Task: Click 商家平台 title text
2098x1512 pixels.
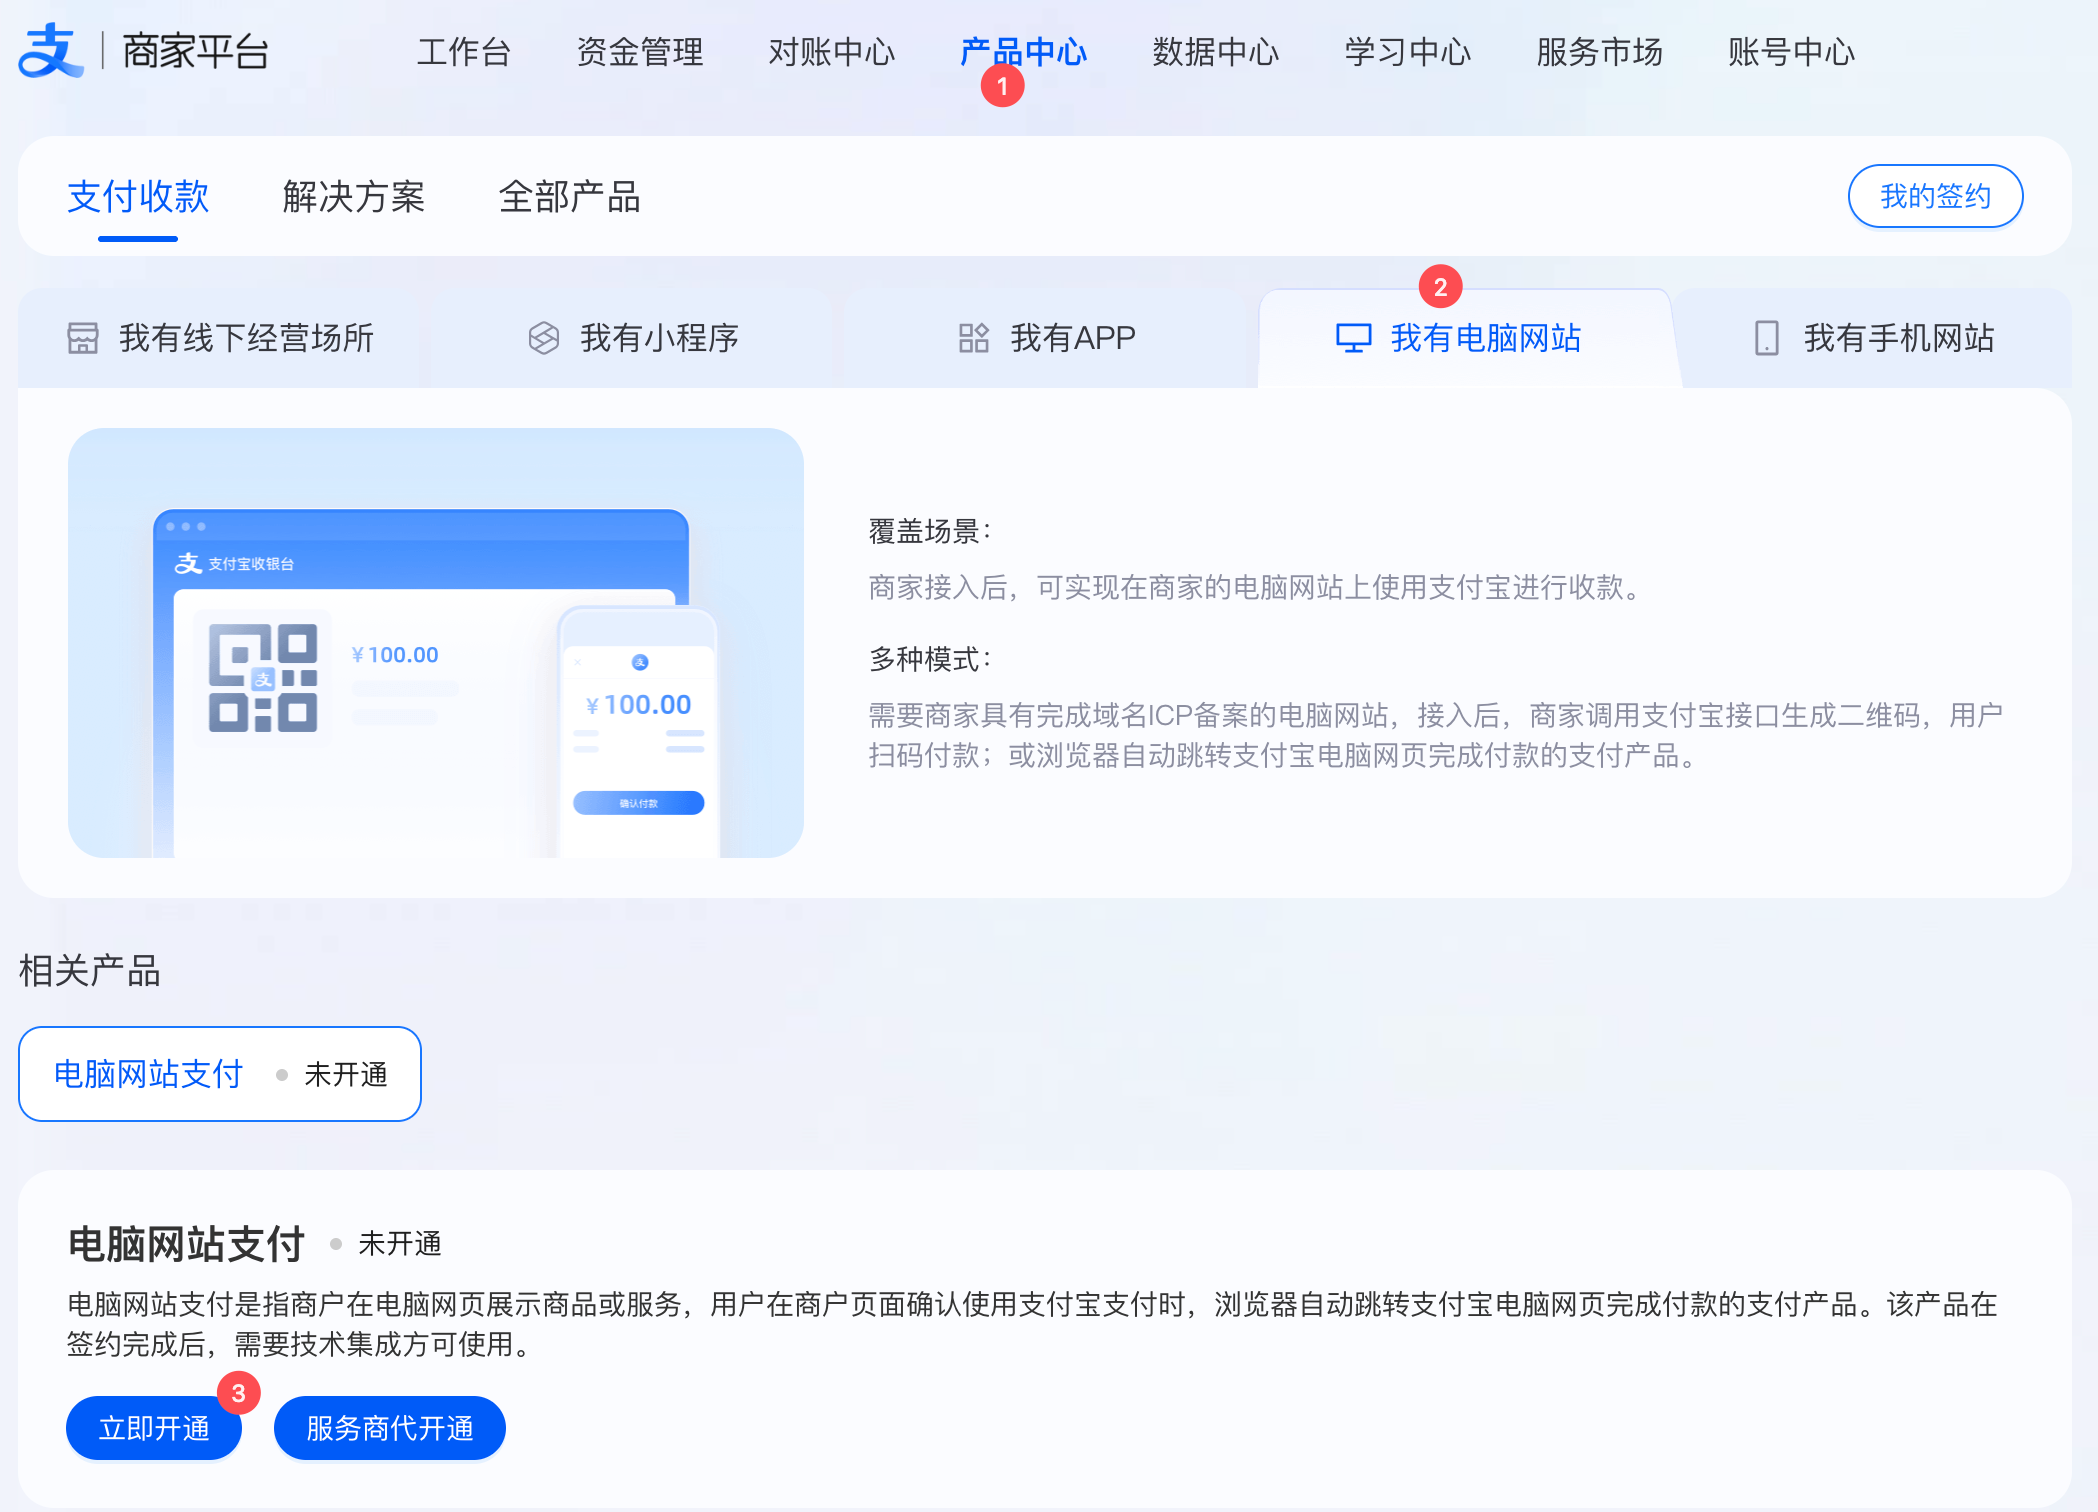Action: 195,51
